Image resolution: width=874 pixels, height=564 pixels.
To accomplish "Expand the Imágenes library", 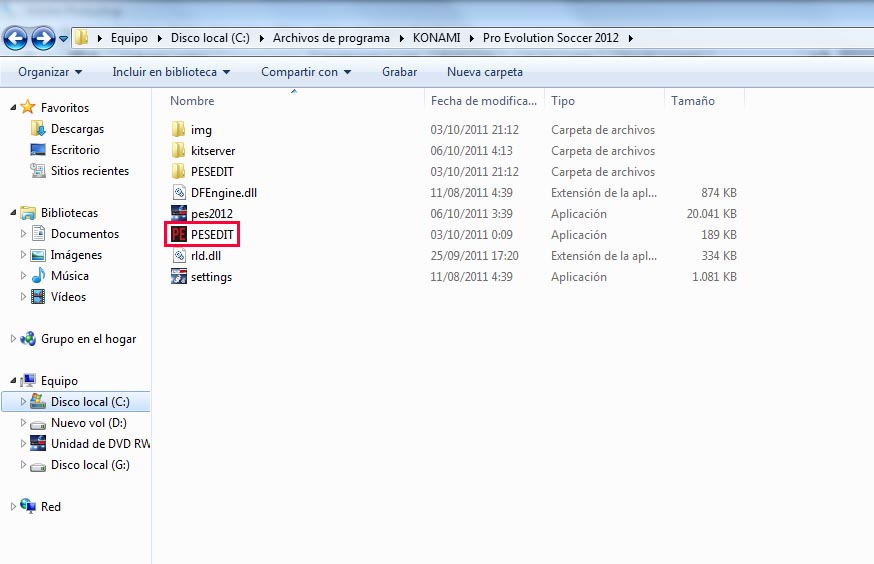I will 23,255.
